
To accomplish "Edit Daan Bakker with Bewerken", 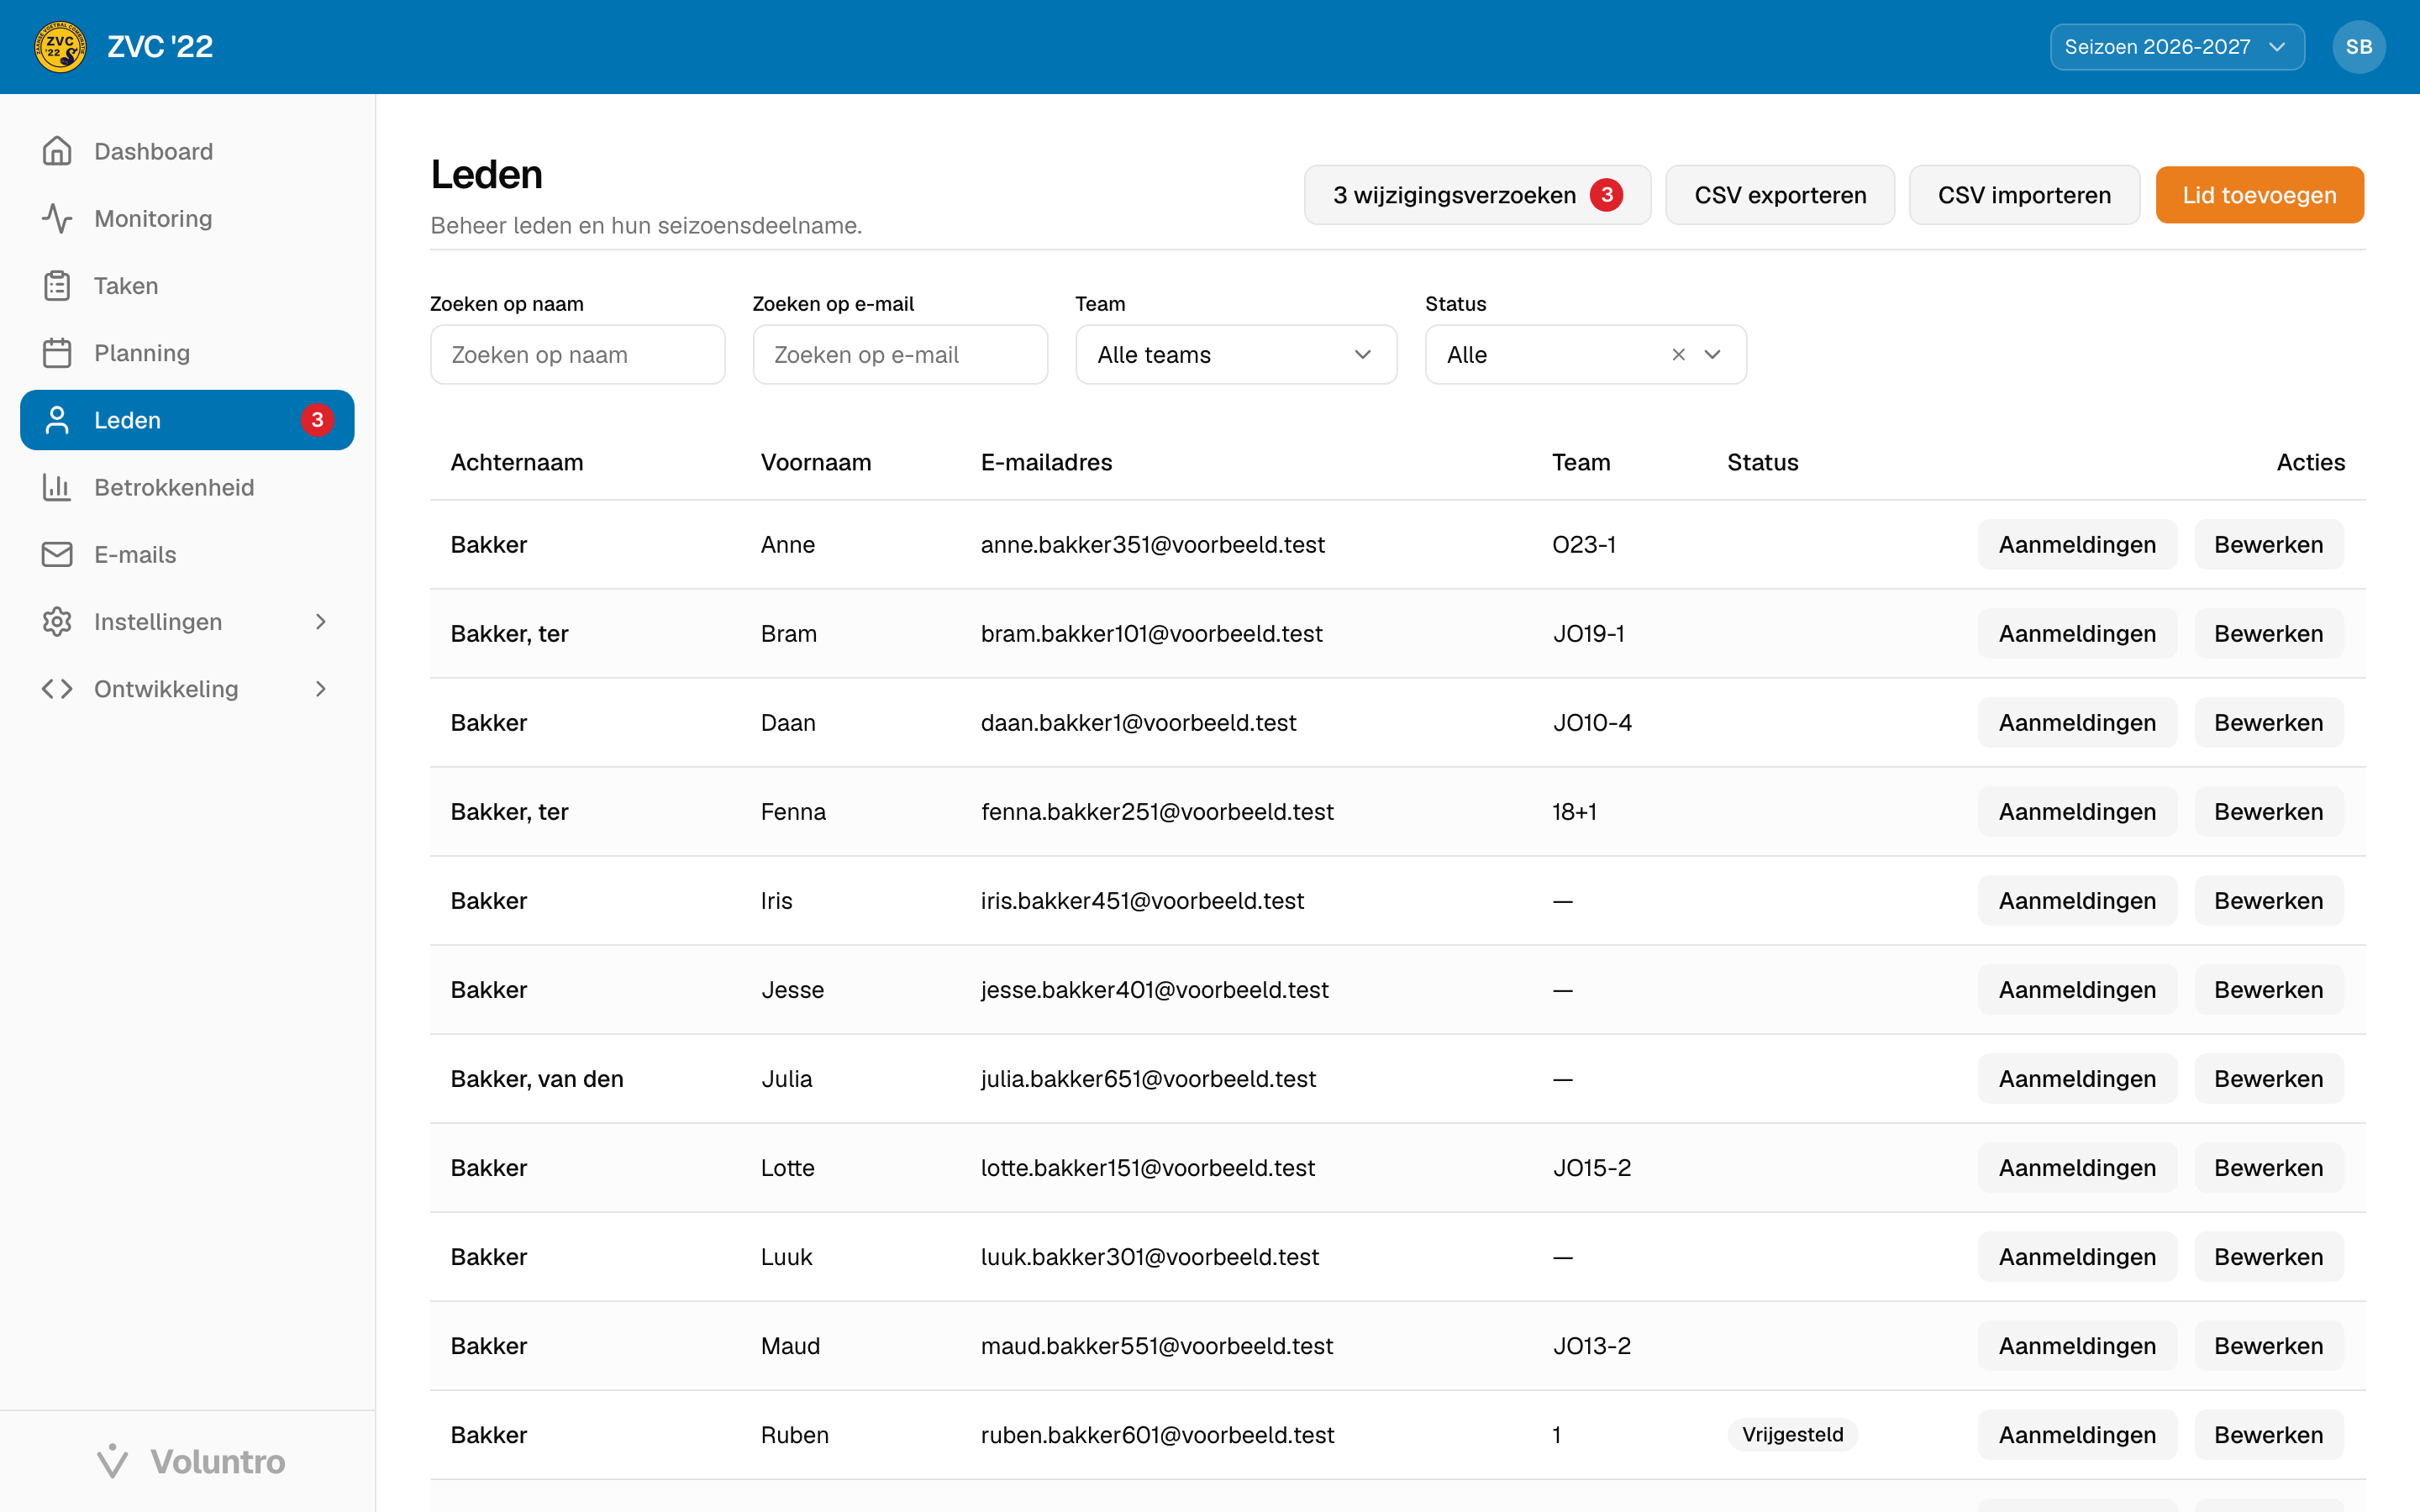I will [2268, 722].
